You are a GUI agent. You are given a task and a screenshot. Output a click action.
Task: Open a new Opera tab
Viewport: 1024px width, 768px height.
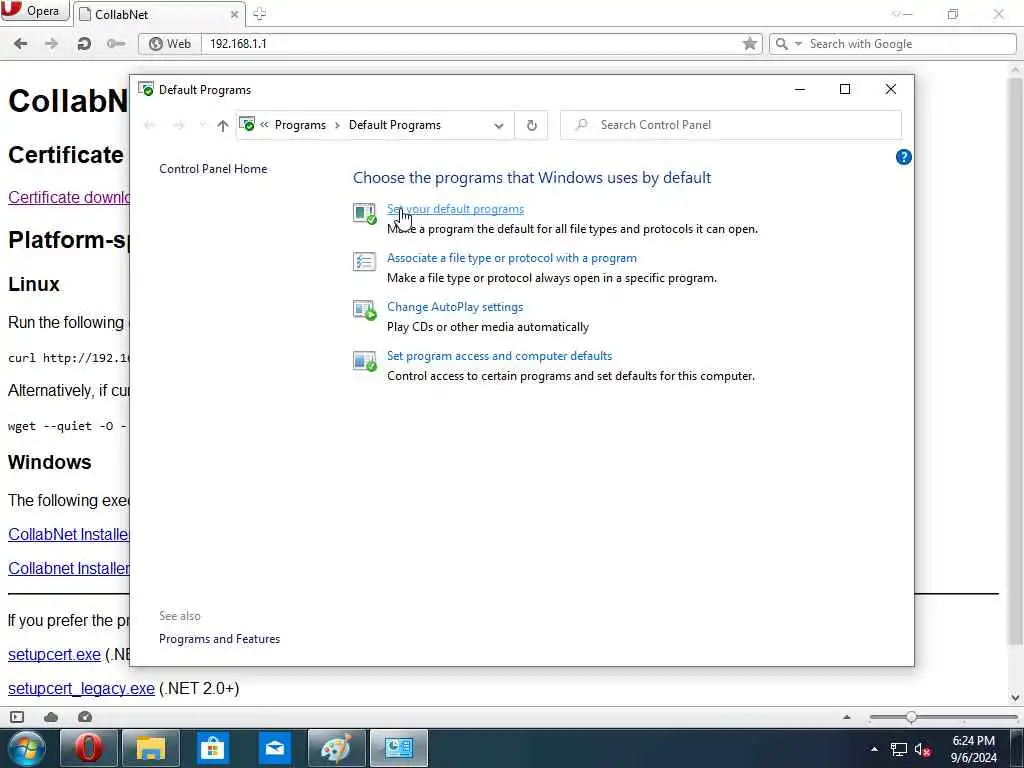click(259, 13)
